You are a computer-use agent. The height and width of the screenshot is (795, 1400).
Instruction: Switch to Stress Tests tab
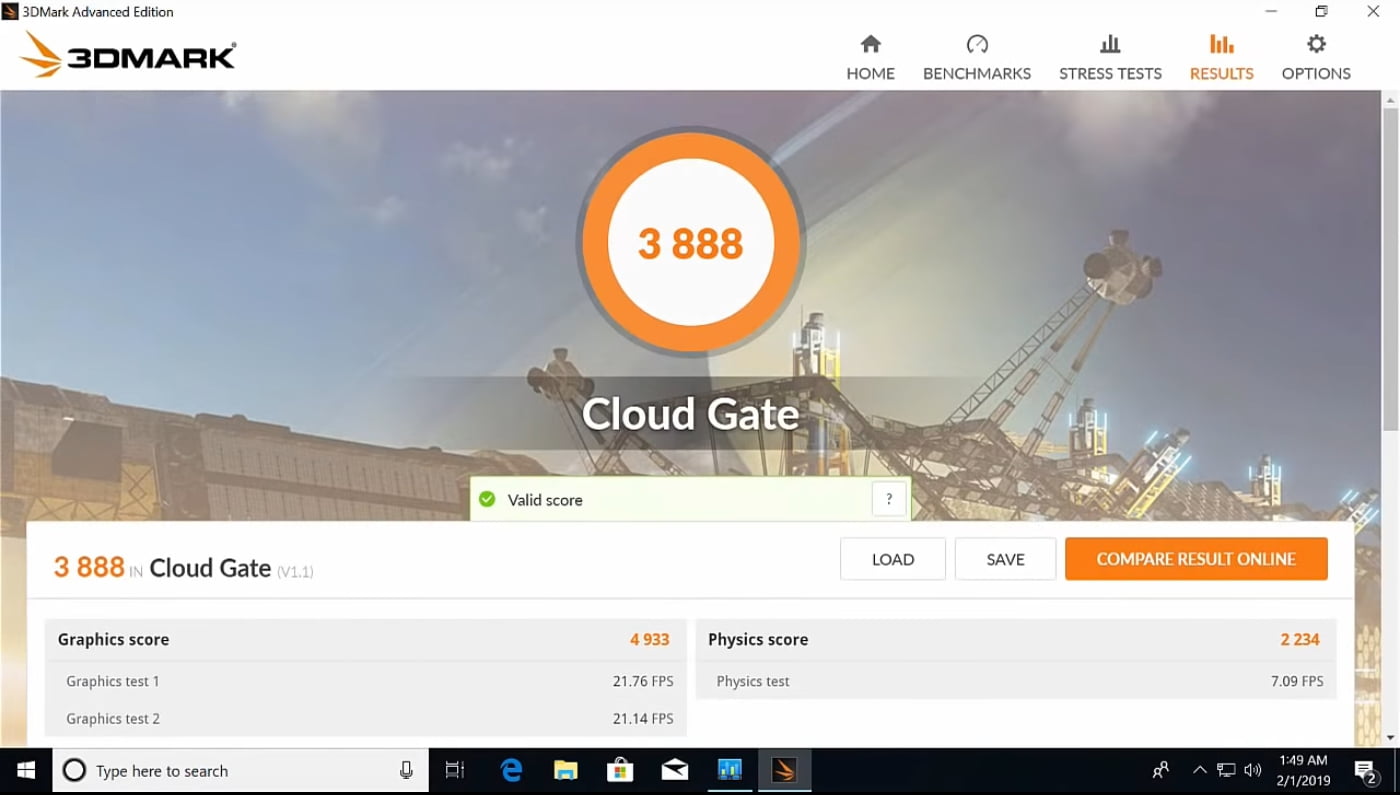[1110, 58]
